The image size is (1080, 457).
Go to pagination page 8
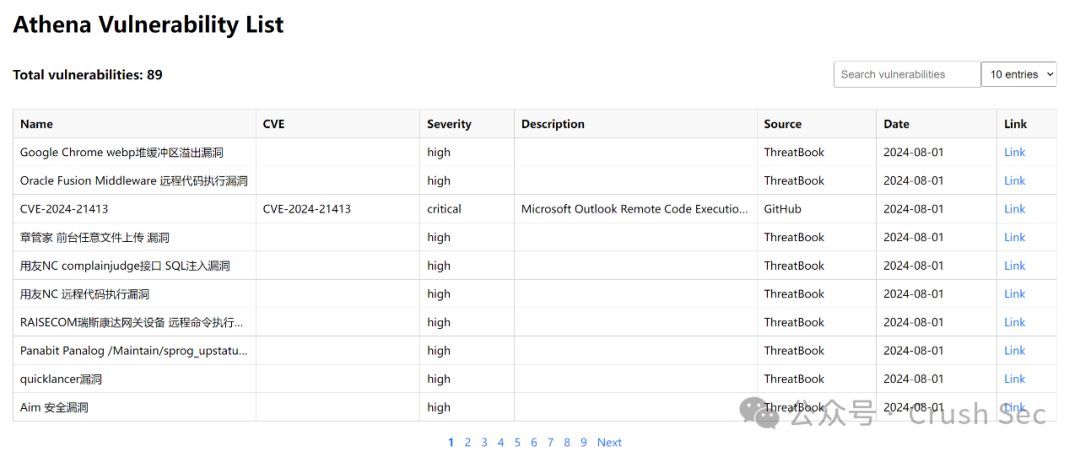(x=567, y=443)
